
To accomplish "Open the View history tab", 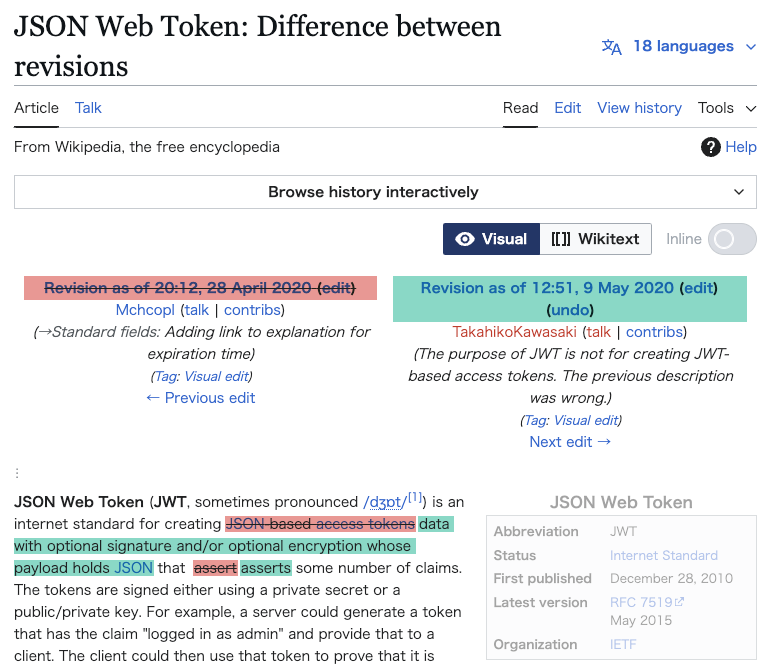I will (639, 108).
